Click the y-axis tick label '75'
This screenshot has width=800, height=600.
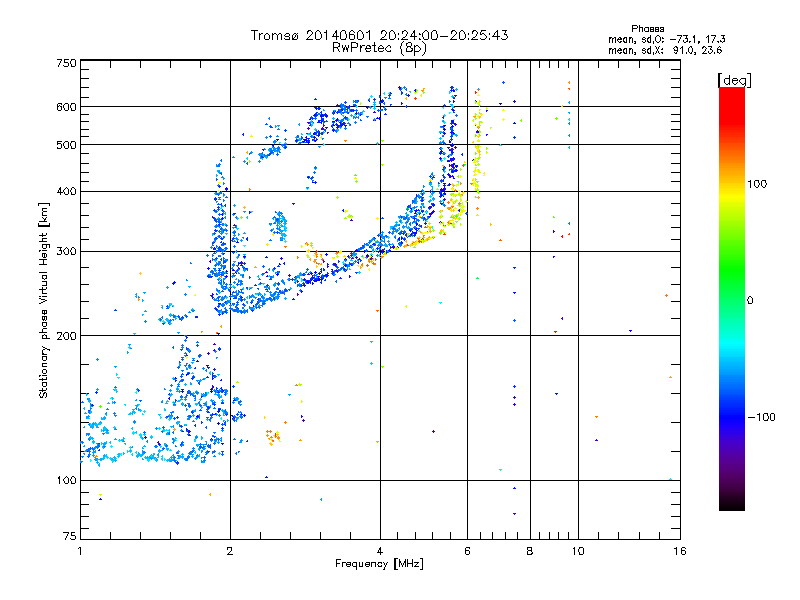(x=70, y=536)
